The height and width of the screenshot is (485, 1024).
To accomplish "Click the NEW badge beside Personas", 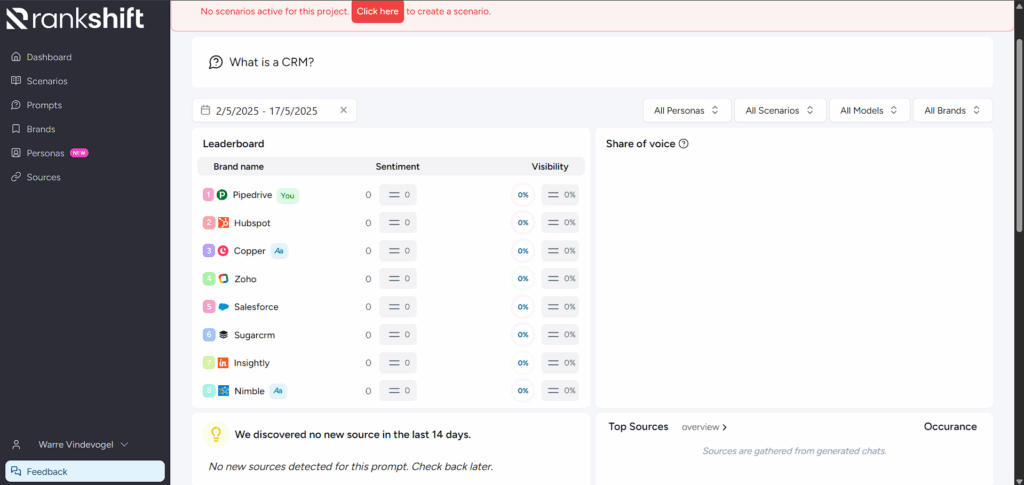I will pyautogui.click(x=79, y=153).
